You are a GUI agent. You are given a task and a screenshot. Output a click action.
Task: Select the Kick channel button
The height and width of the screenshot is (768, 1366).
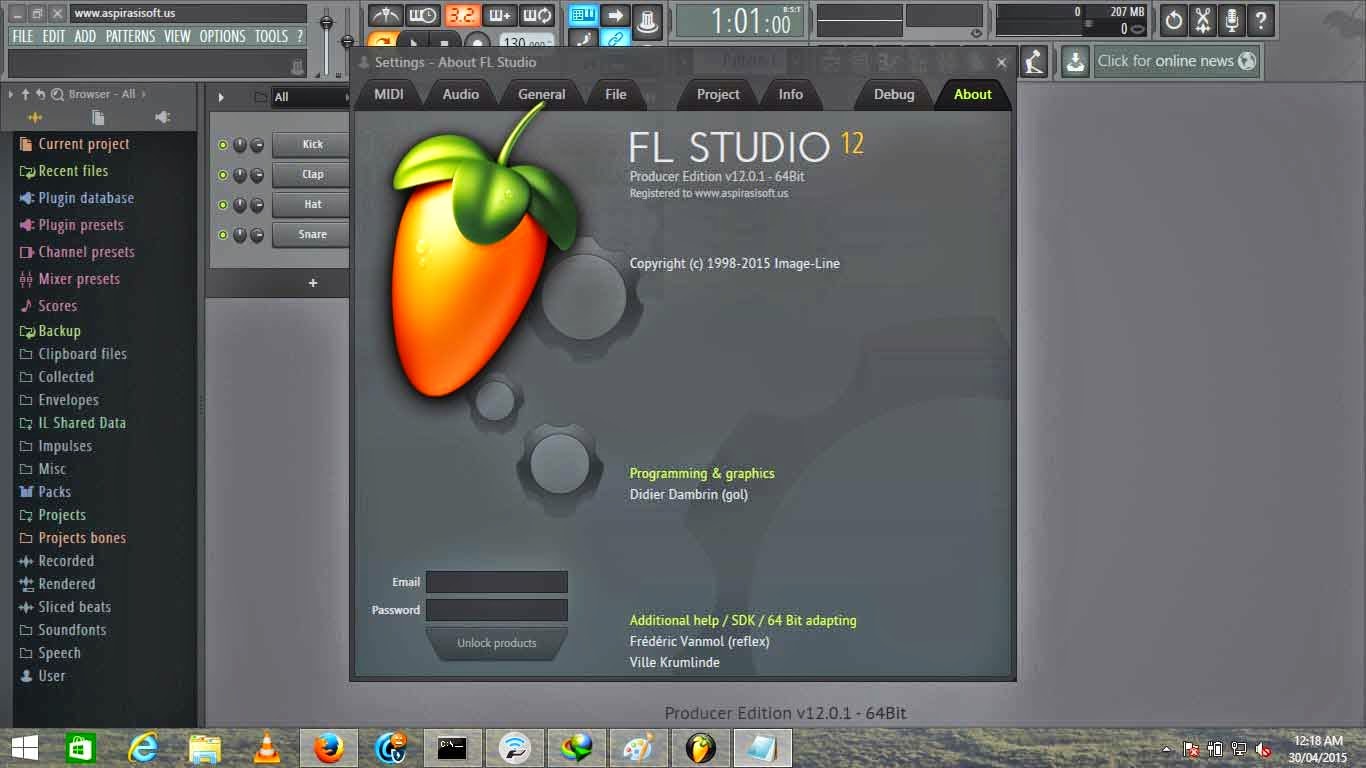coord(311,144)
